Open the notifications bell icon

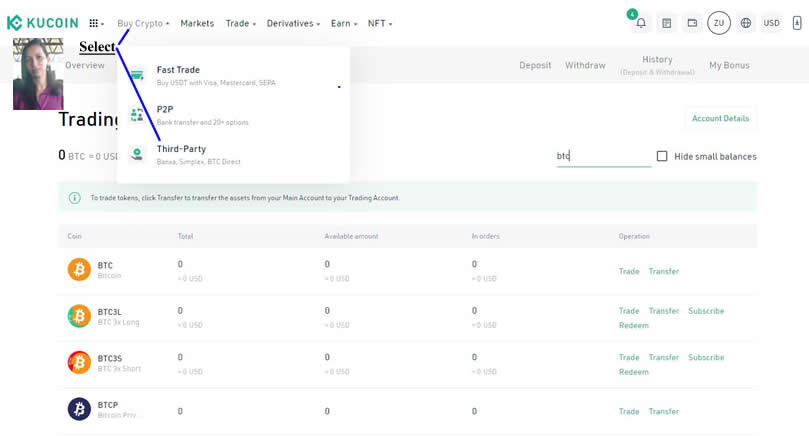641,23
